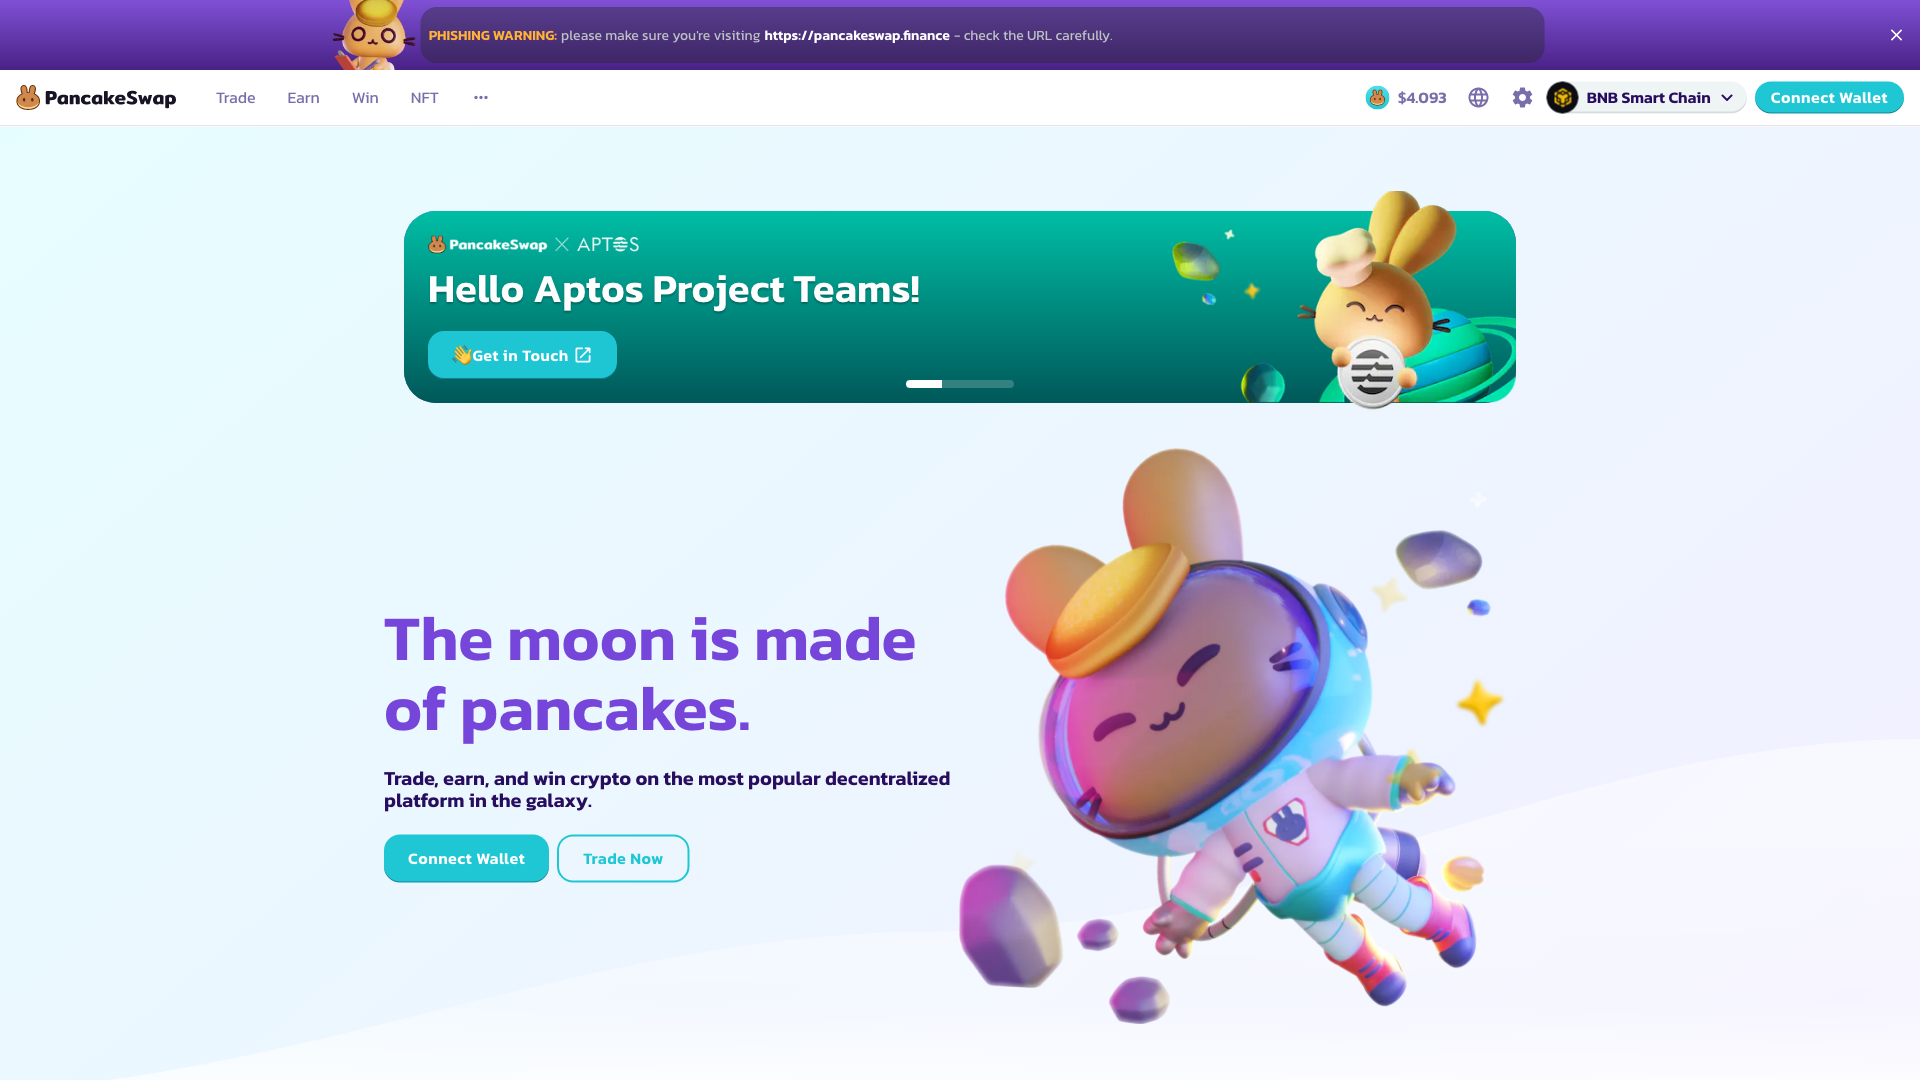Dismiss the phishing warning banner

[1896, 35]
